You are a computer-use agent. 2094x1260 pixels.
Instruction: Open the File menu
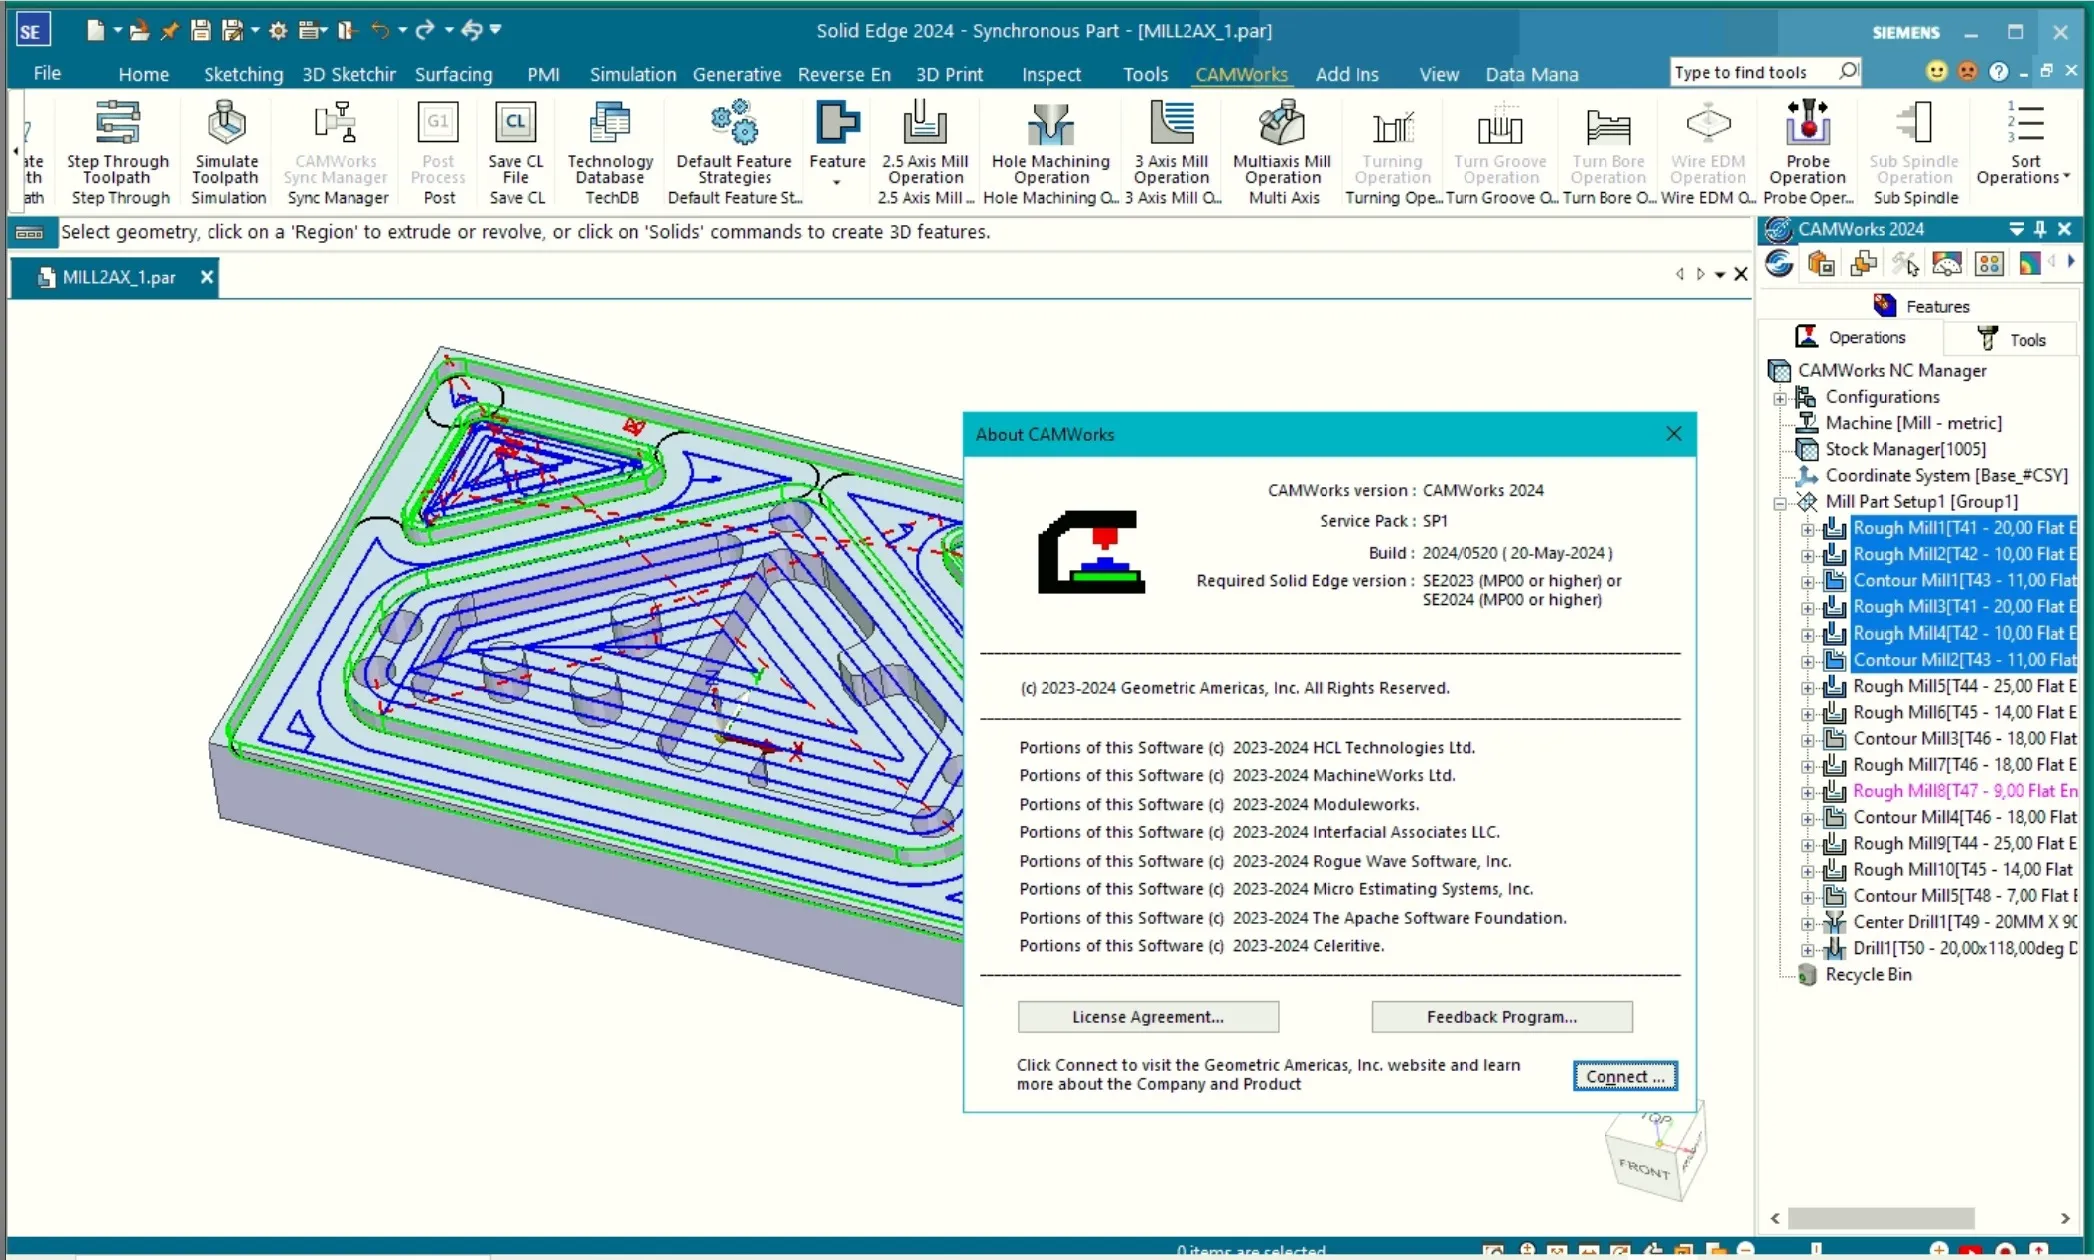pyautogui.click(x=47, y=73)
